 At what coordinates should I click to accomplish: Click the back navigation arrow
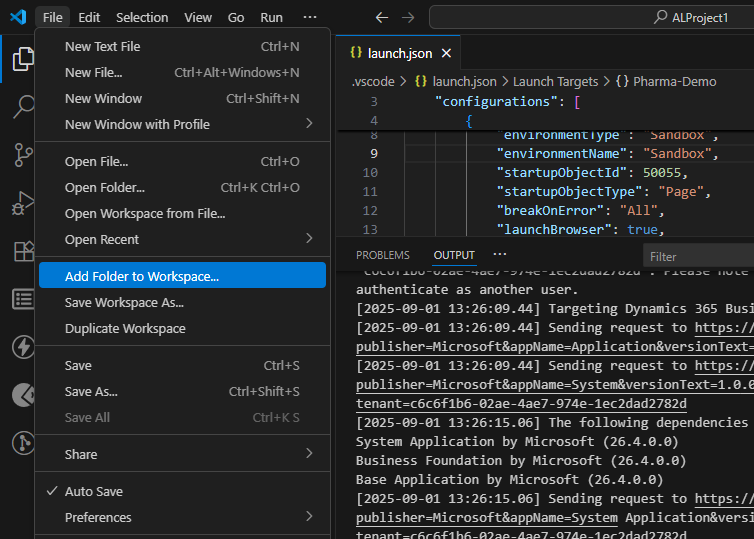pyautogui.click(x=381, y=17)
